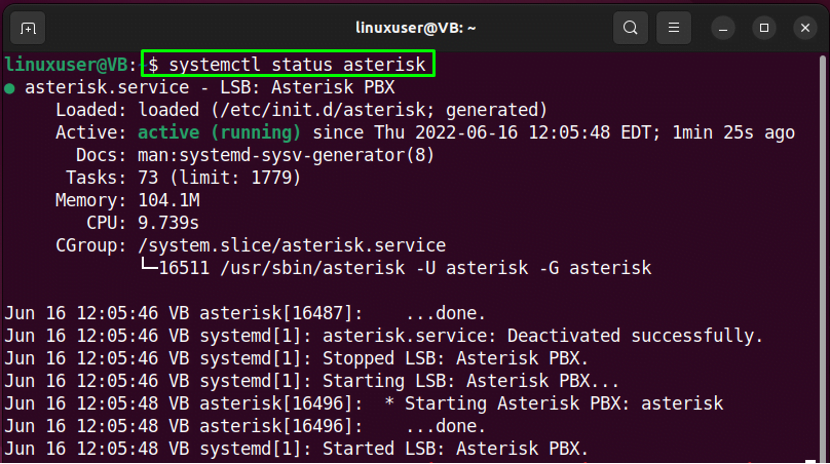
Task: Click the linuxuser@VB prompt text
Action: [66, 65]
